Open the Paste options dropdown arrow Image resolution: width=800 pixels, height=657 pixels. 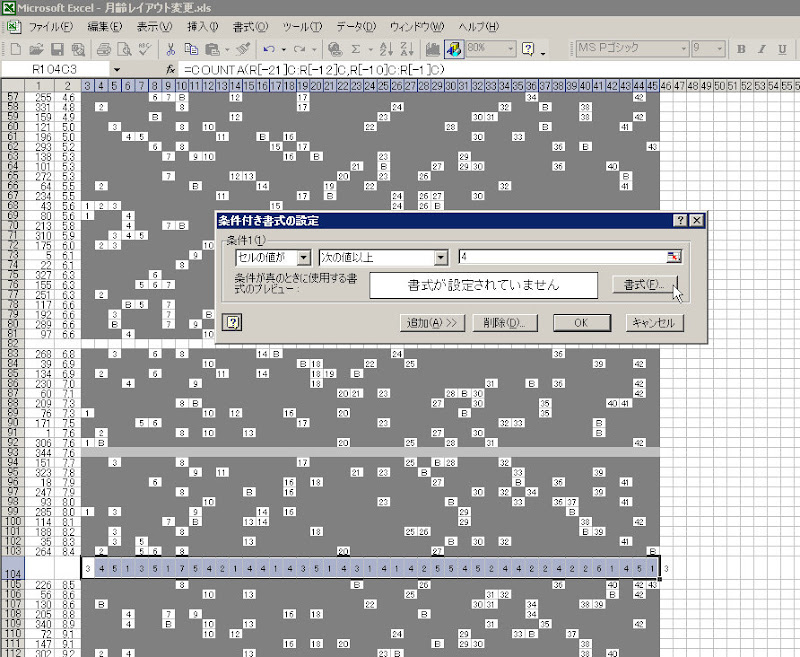(x=227, y=50)
